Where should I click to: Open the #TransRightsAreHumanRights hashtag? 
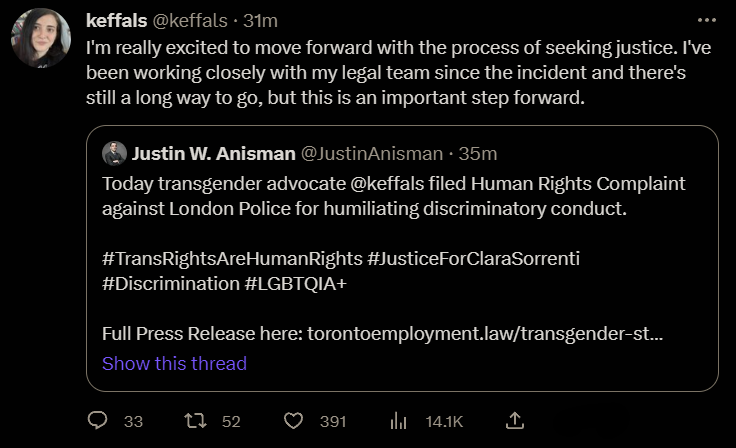(232, 258)
